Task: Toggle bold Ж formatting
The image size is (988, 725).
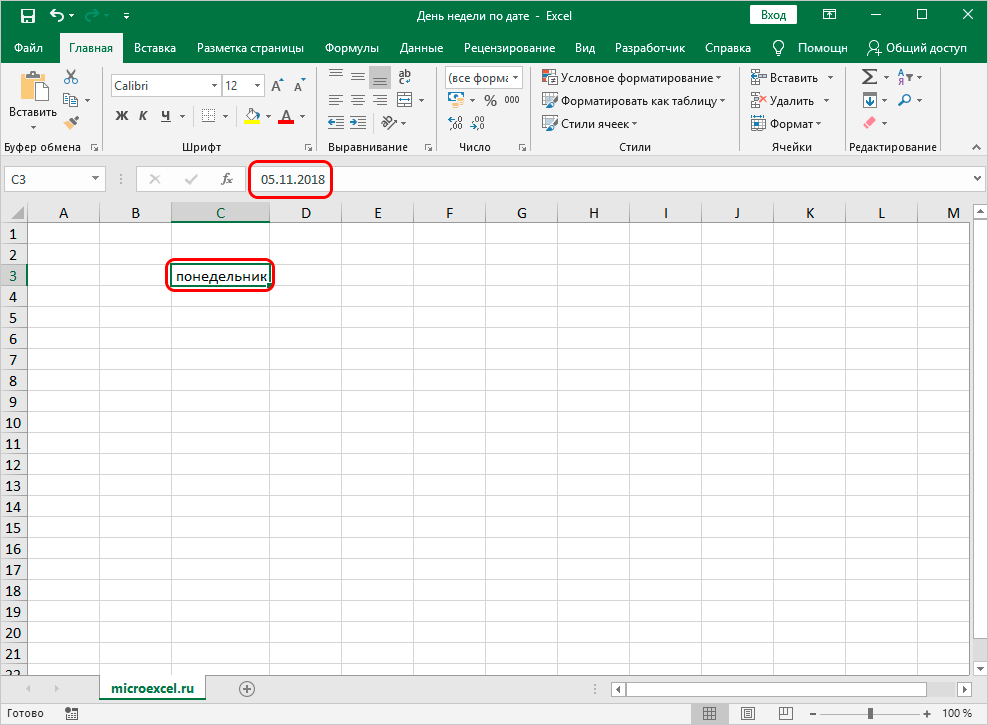Action: pyautogui.click(x=122, y=116)
